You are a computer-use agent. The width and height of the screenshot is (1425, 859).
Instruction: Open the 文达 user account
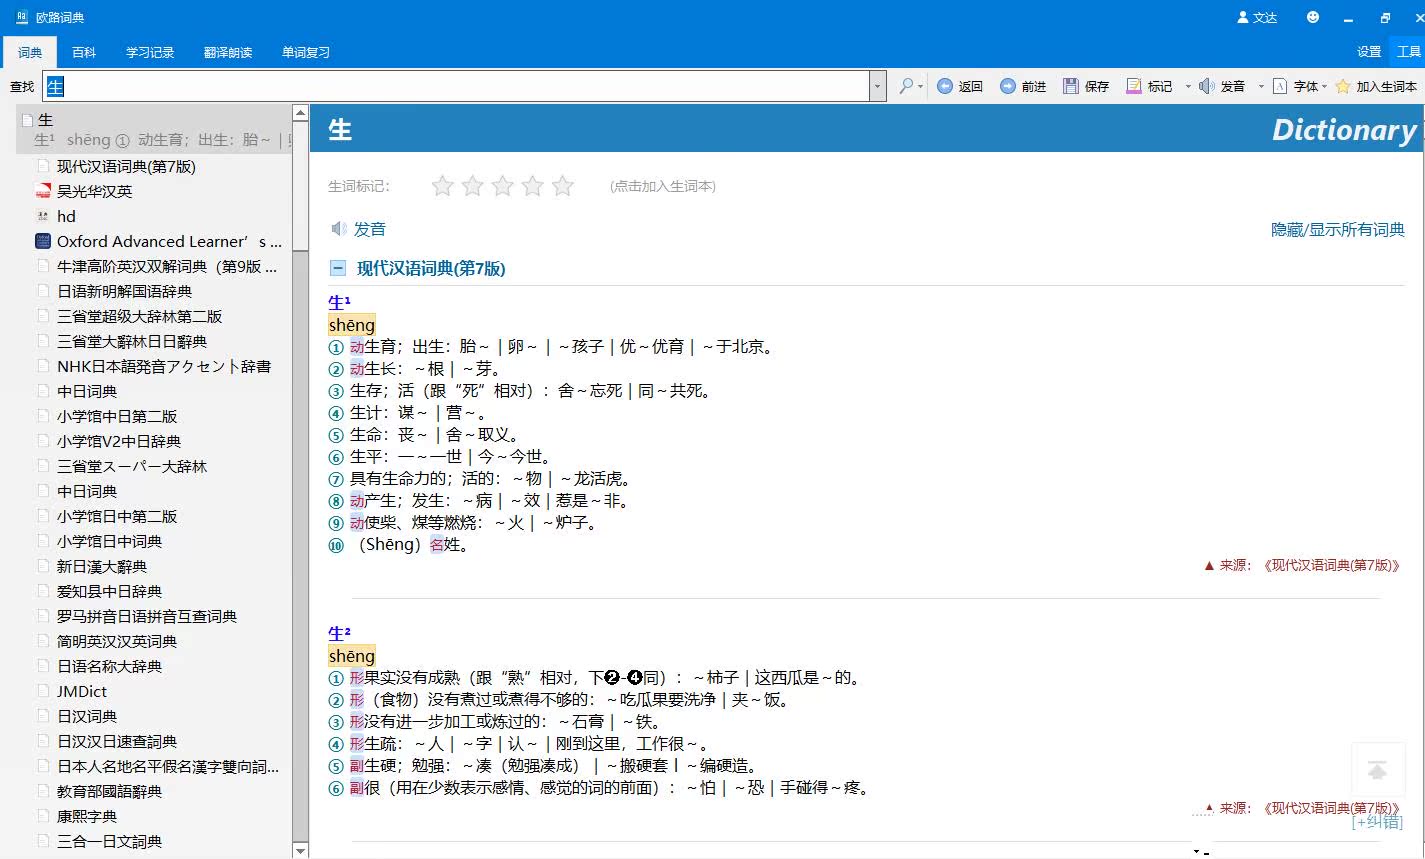(1257, 17)
